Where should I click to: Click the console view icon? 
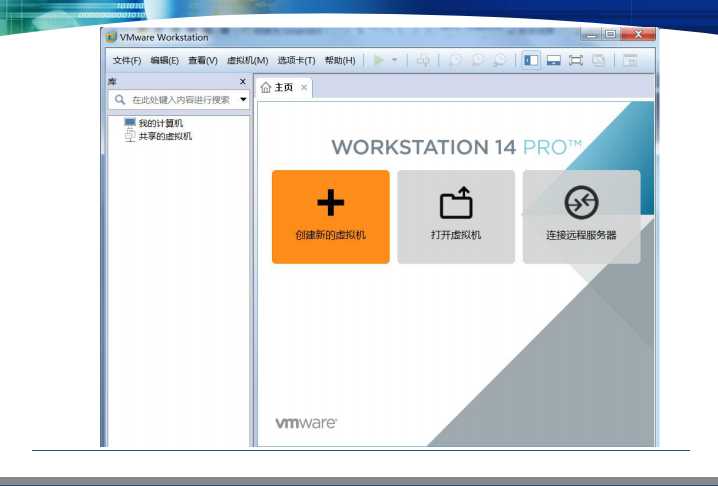point(631,60)
